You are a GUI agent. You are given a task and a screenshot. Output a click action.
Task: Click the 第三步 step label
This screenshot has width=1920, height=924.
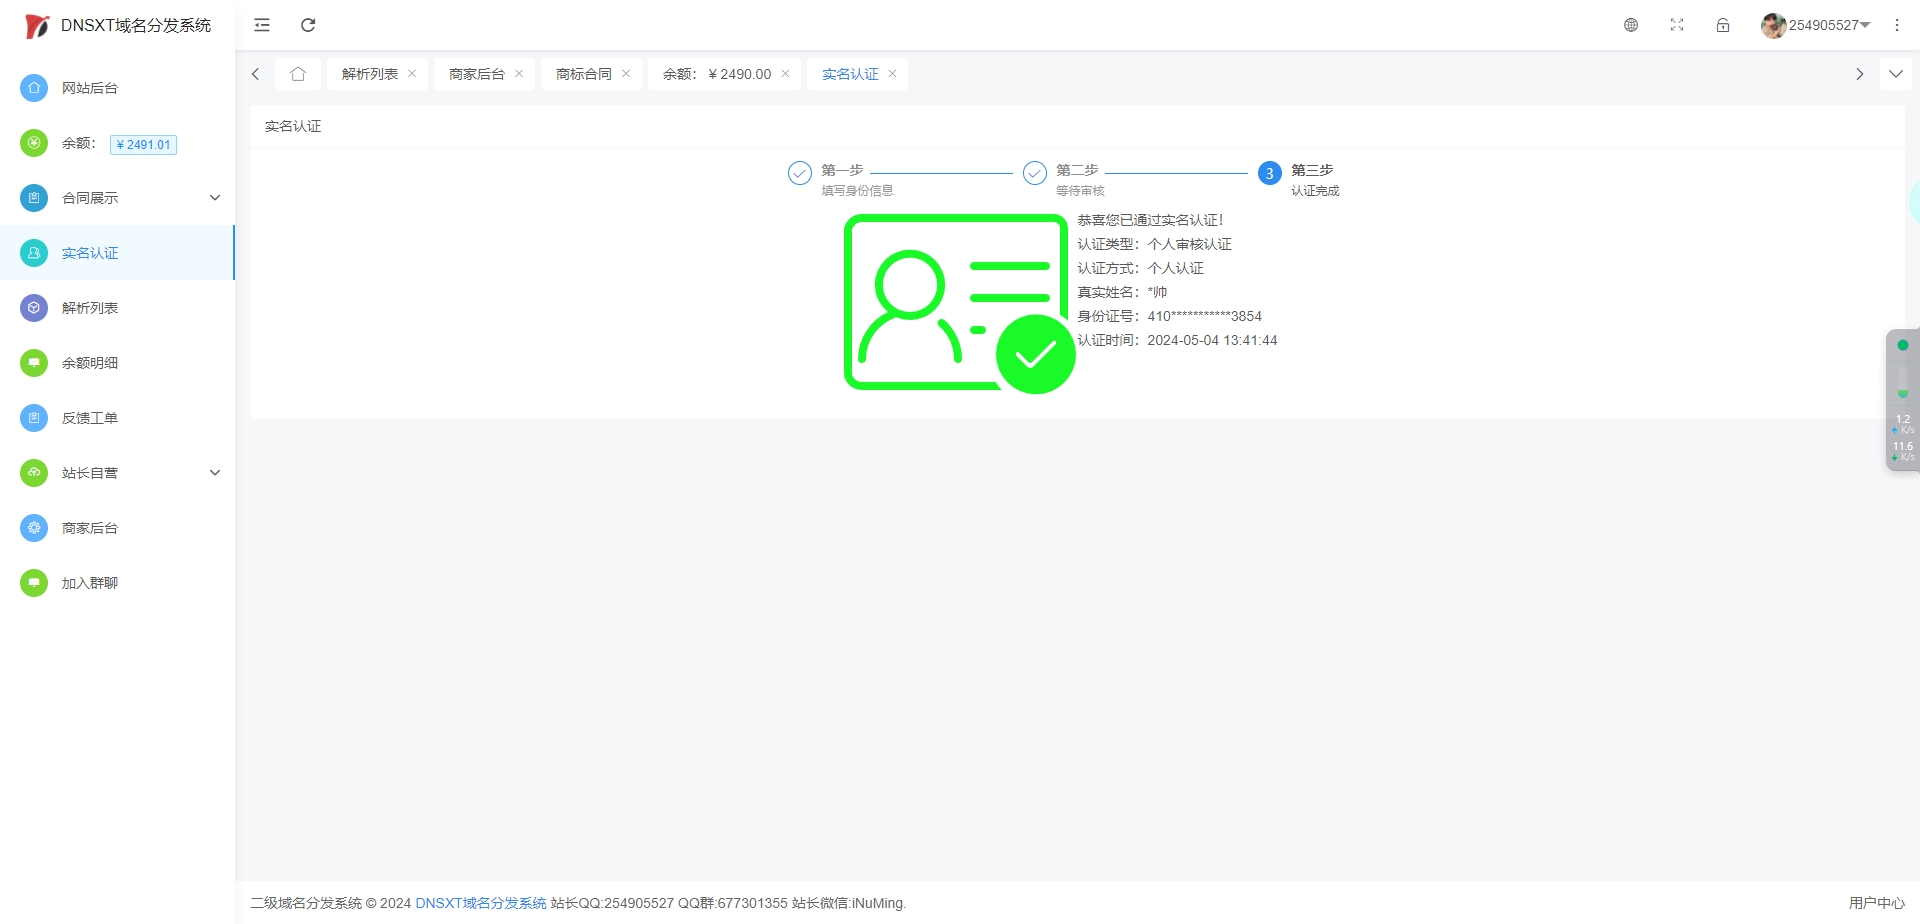1312,170
